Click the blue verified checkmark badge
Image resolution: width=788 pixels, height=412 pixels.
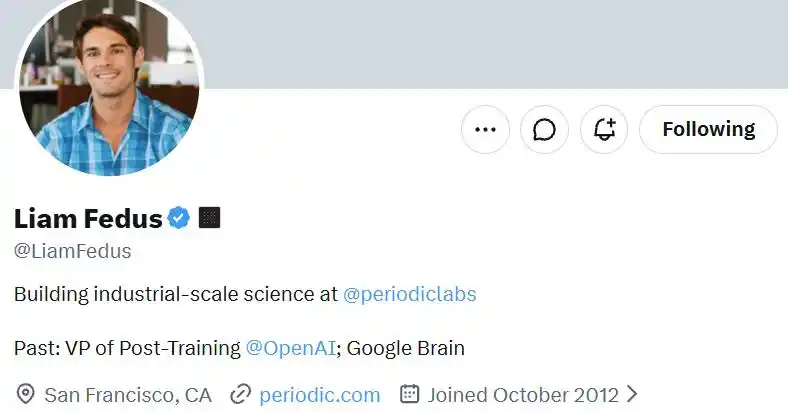(x=178, y=218)
